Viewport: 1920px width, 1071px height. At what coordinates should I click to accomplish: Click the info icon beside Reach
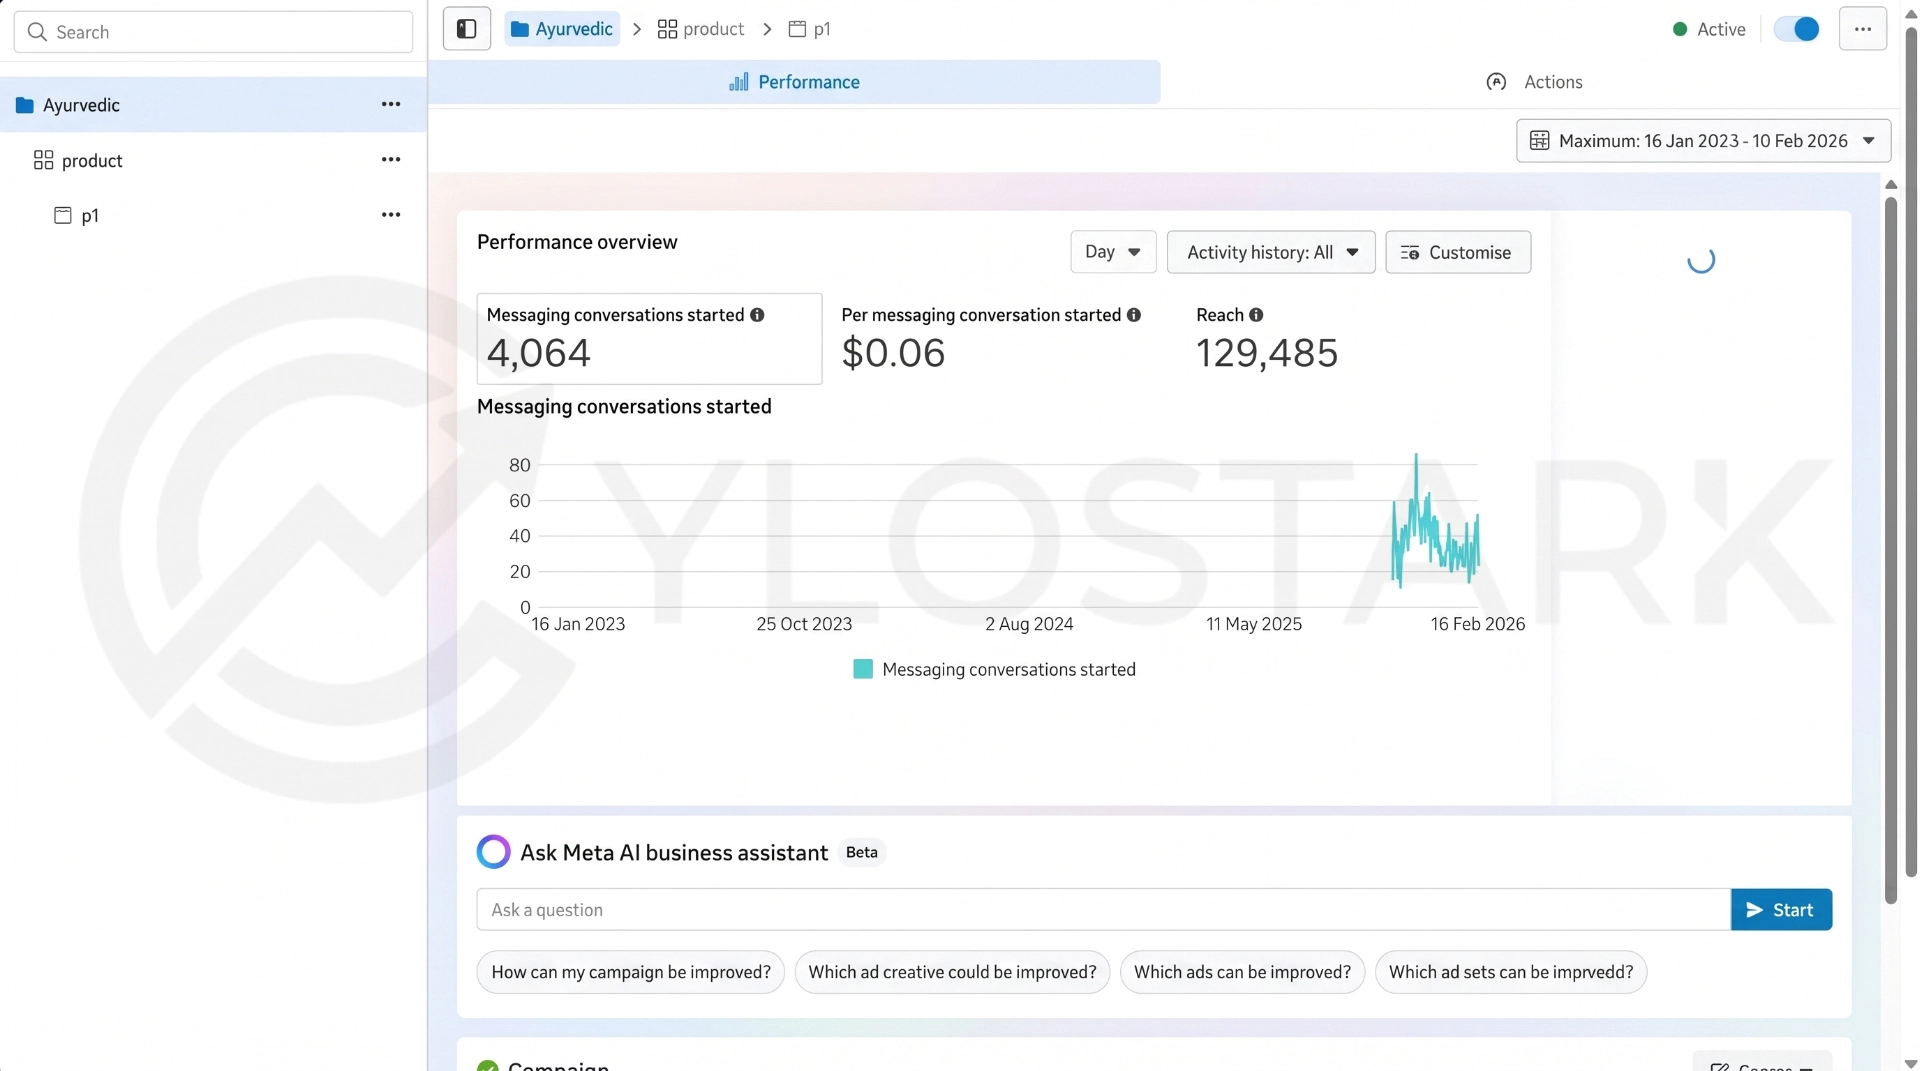(1256, 315)
